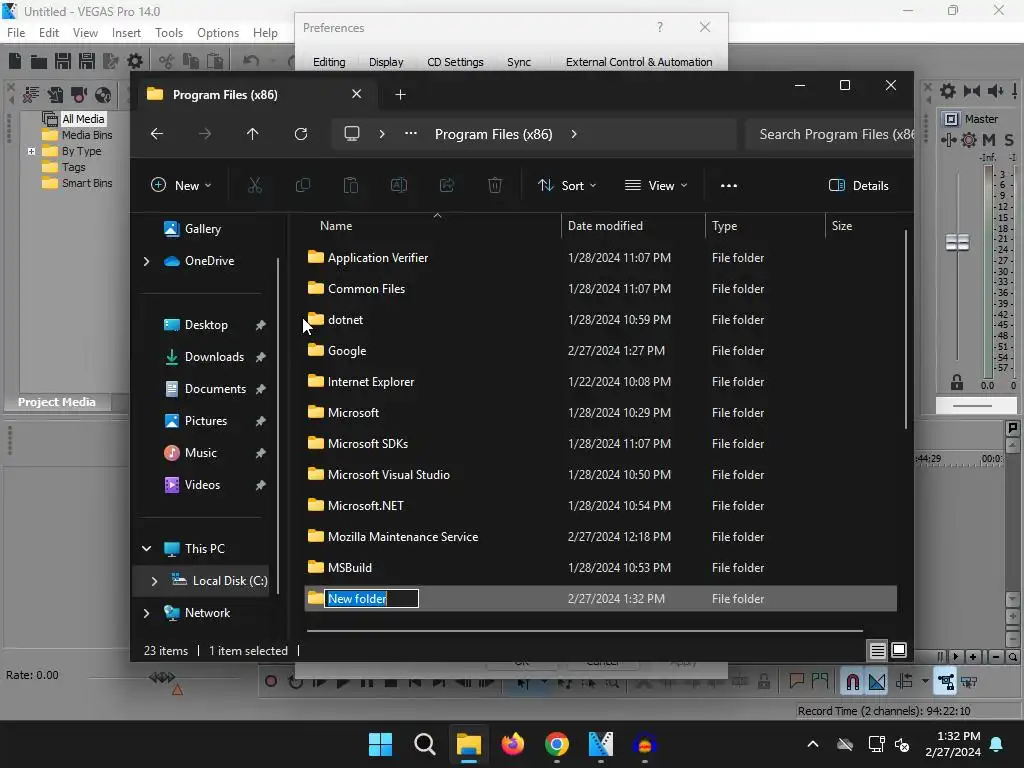Toggle Automatic Crossfades button

(876, 682)
